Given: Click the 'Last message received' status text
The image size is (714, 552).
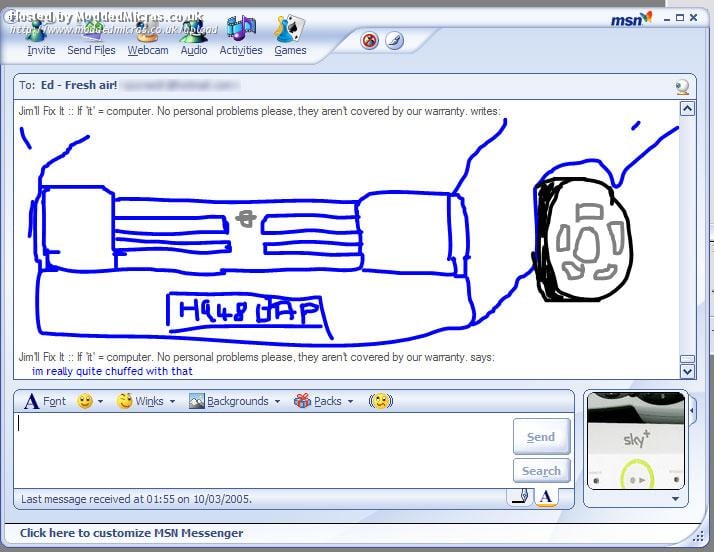Looking at the screenshot, I should click(136, 499).
